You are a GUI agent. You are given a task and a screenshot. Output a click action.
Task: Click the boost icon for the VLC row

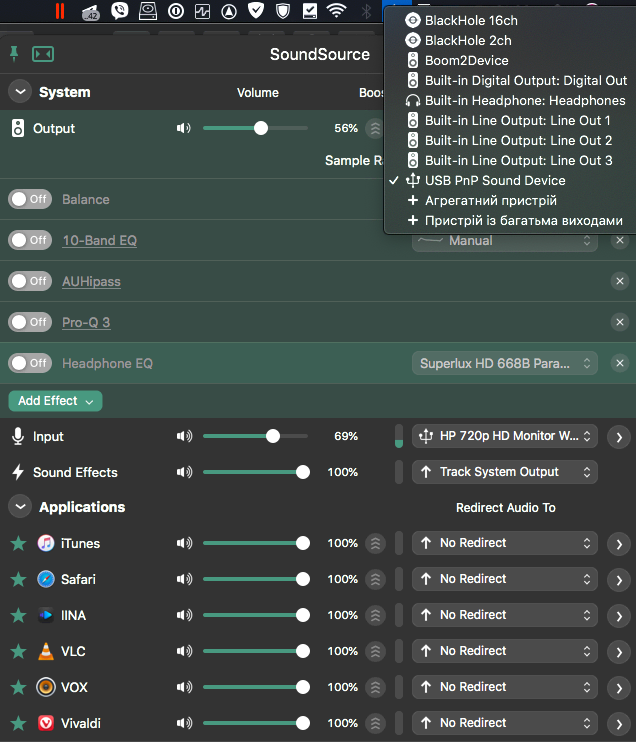pos(375,651)
